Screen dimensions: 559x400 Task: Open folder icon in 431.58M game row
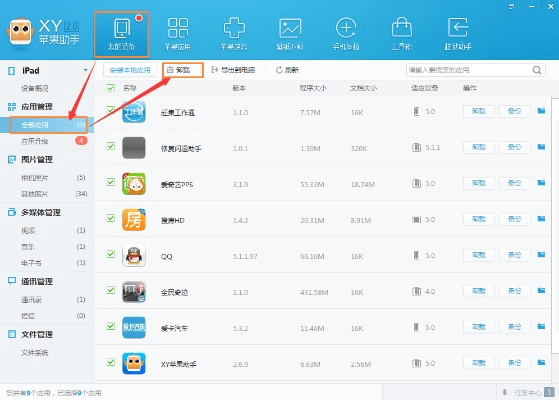pyautogui.click(x=541, y=291)
